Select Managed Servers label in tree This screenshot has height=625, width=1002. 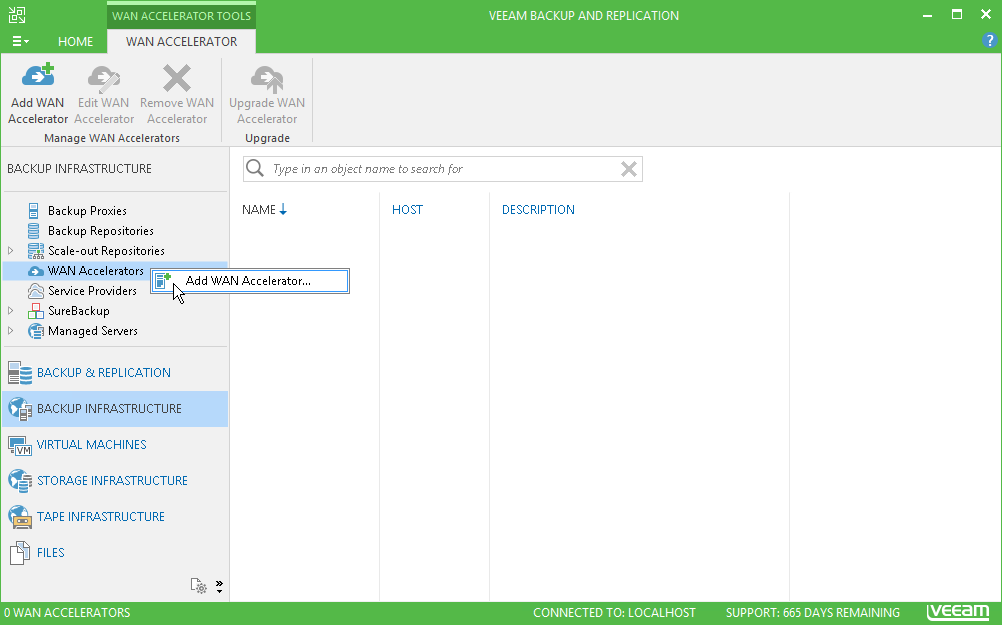[93, 331]
